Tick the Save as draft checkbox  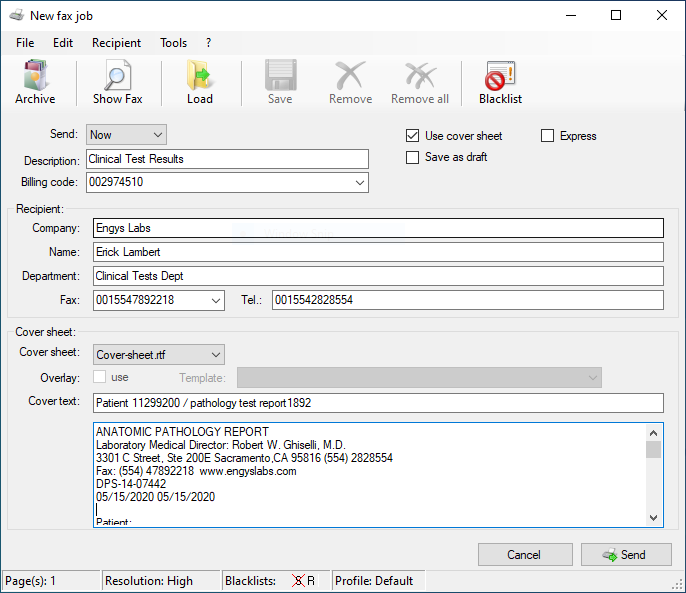[x=412, y=157]
